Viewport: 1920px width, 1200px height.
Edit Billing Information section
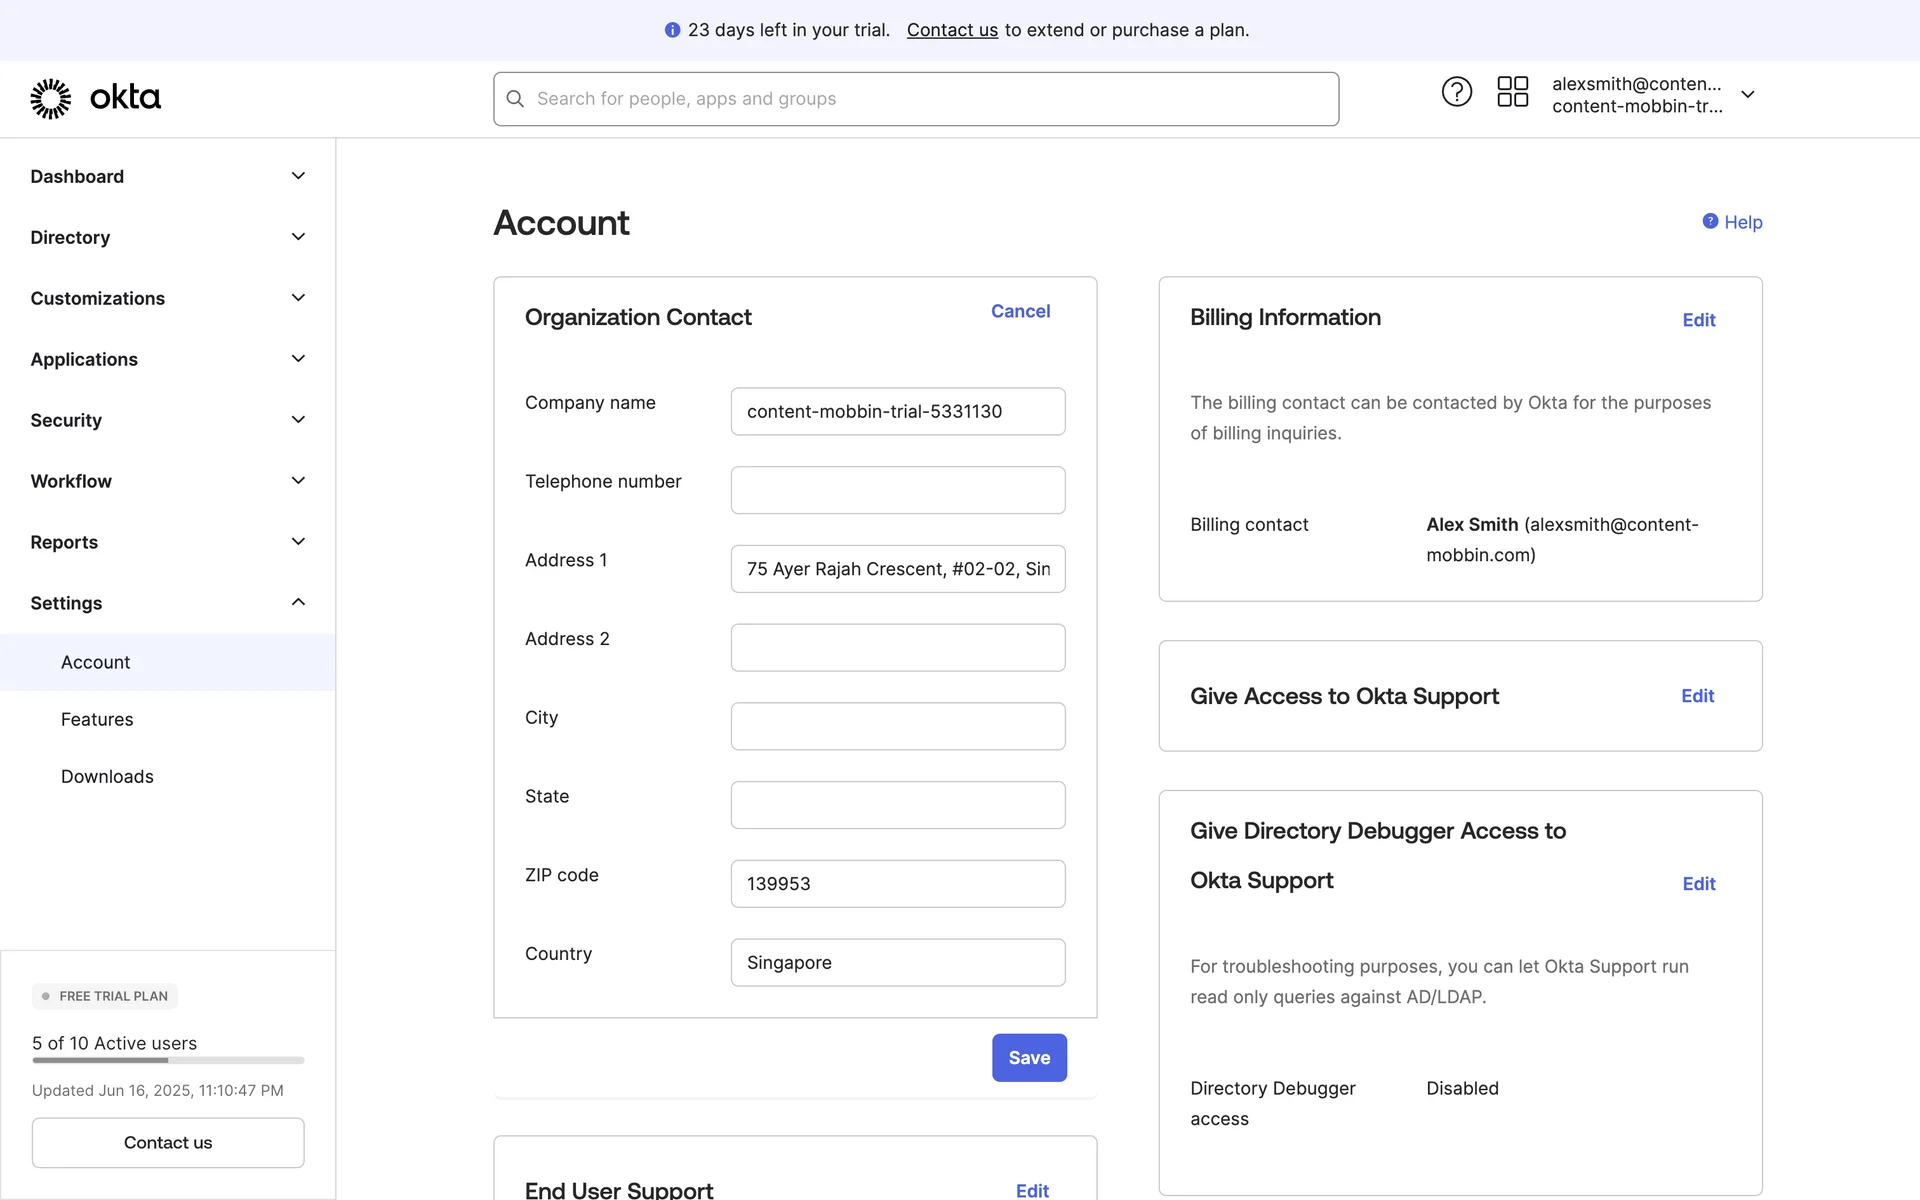[x=1698, y=320]
